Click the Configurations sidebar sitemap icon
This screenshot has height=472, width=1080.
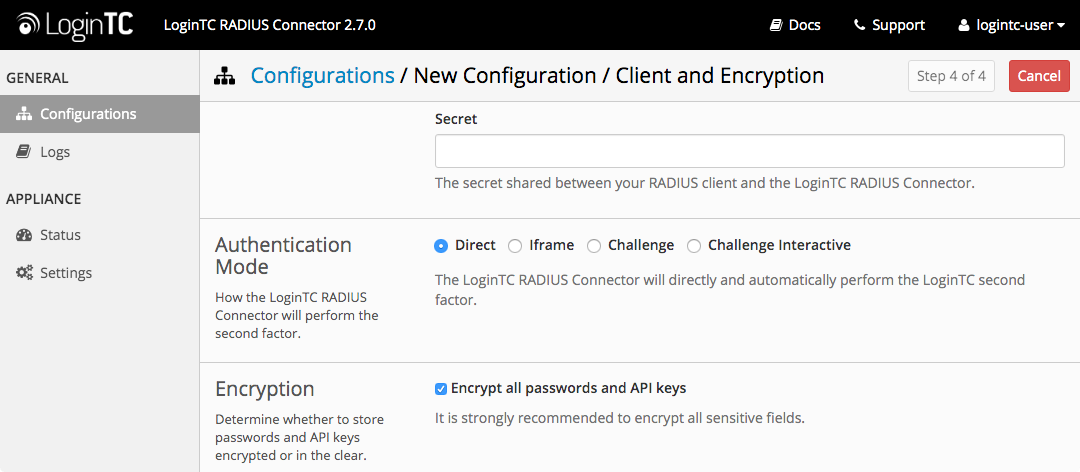click(23, 114)
